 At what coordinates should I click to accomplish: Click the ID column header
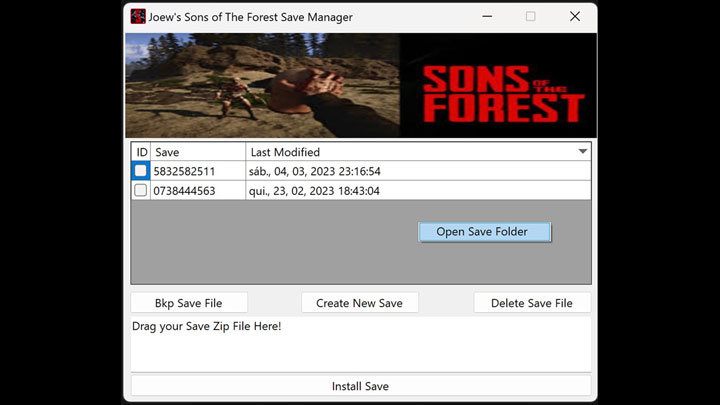(x=141, y=152)
